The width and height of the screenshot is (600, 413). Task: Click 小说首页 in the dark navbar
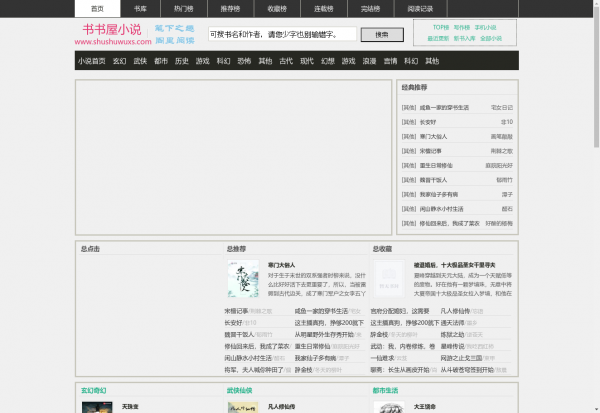[x=92, y=61]
